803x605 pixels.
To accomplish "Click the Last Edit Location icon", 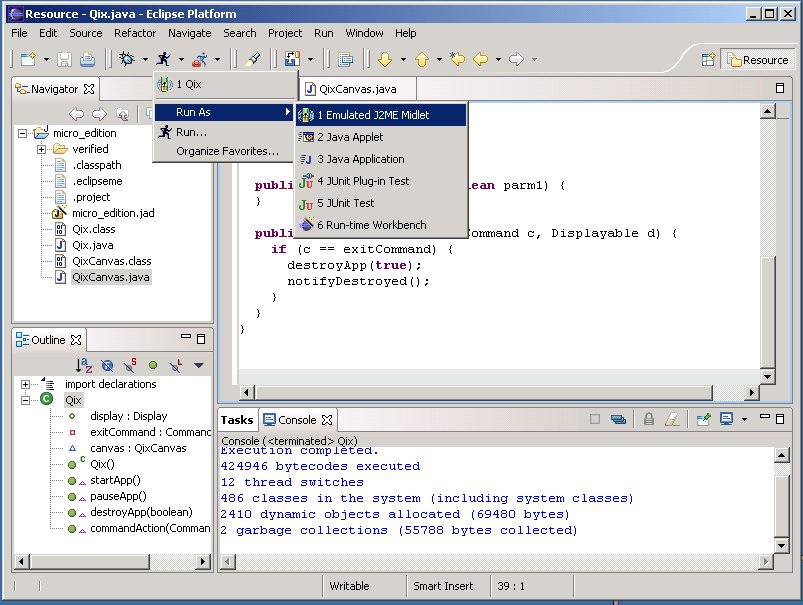I will point(457,59).
